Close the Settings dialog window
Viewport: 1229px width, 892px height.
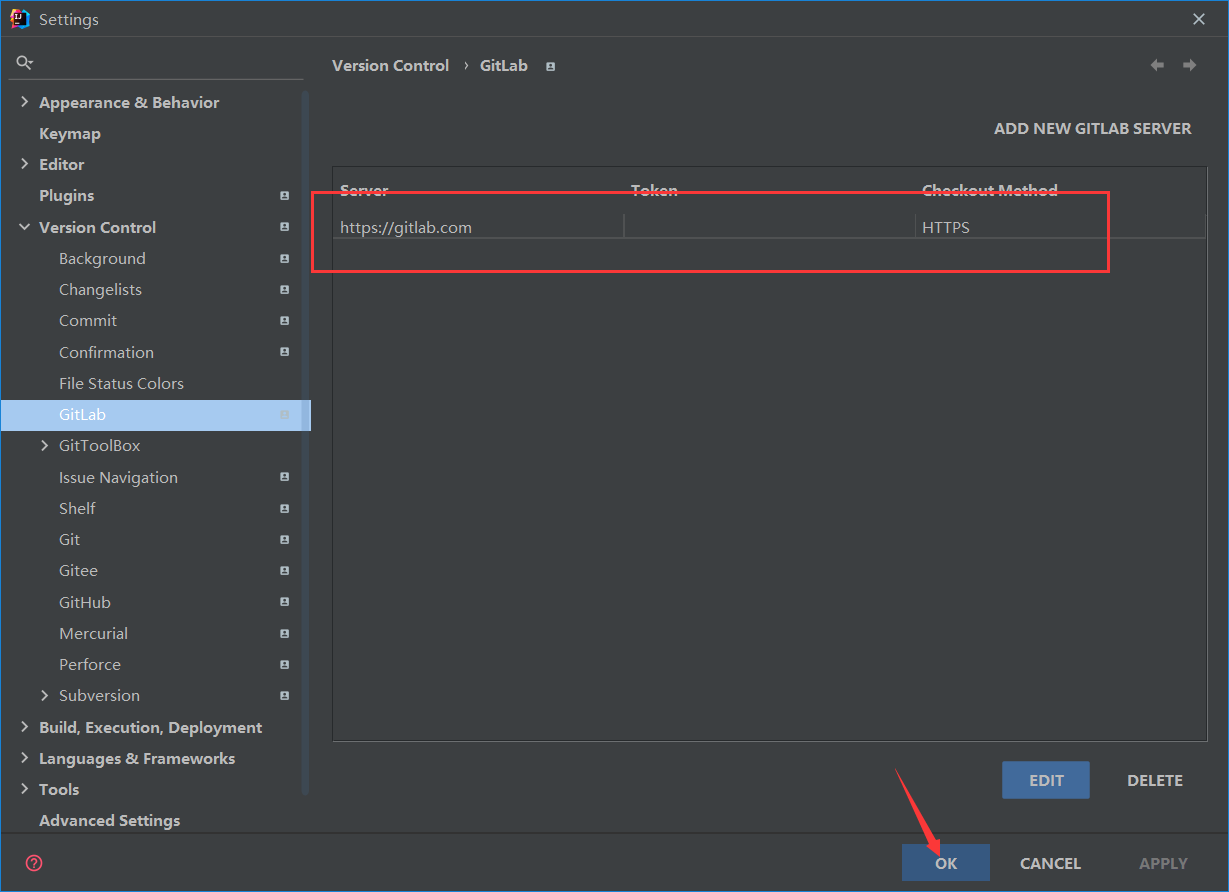[x=1199, y=19]
